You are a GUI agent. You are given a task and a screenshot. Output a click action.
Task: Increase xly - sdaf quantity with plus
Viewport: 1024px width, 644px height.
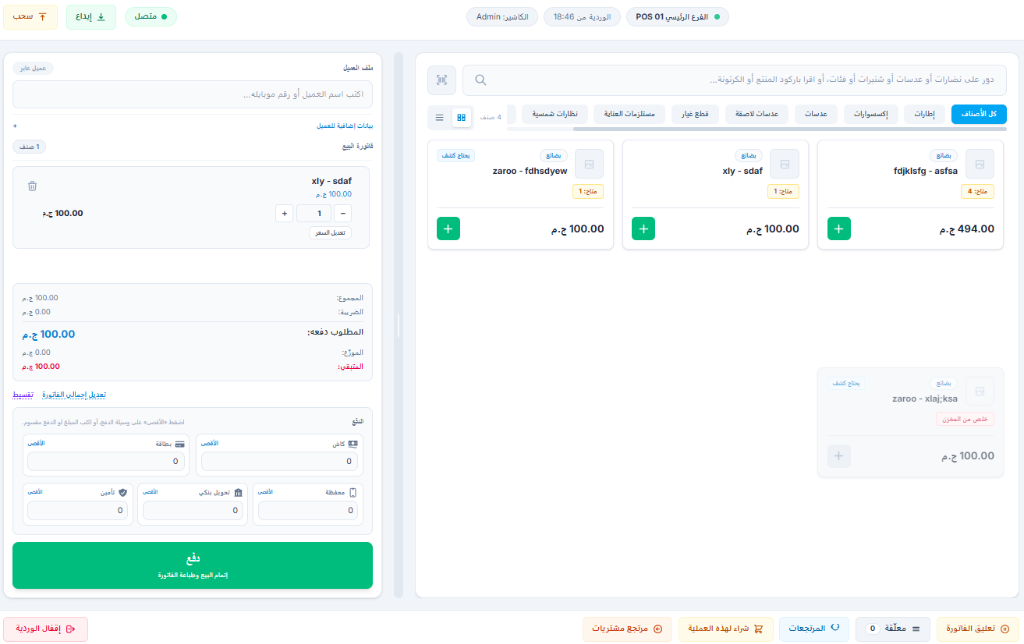click(284, 213)
